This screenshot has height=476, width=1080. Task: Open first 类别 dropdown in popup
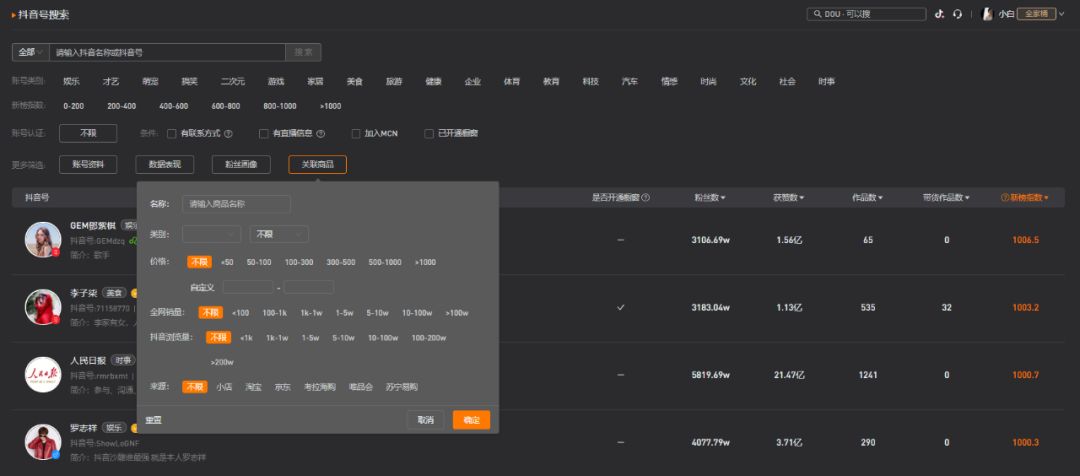(x=211, y=234)
